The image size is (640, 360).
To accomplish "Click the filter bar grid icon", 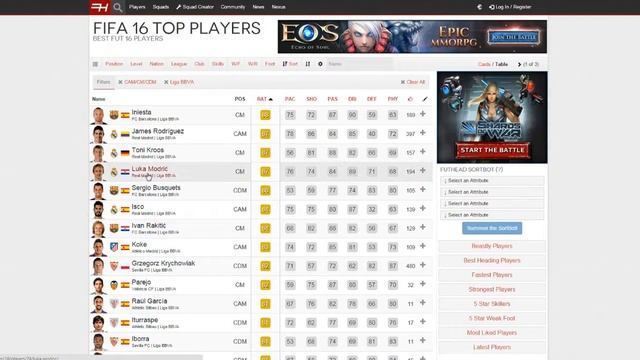I will pyautogui.click(x=95, y=64).
